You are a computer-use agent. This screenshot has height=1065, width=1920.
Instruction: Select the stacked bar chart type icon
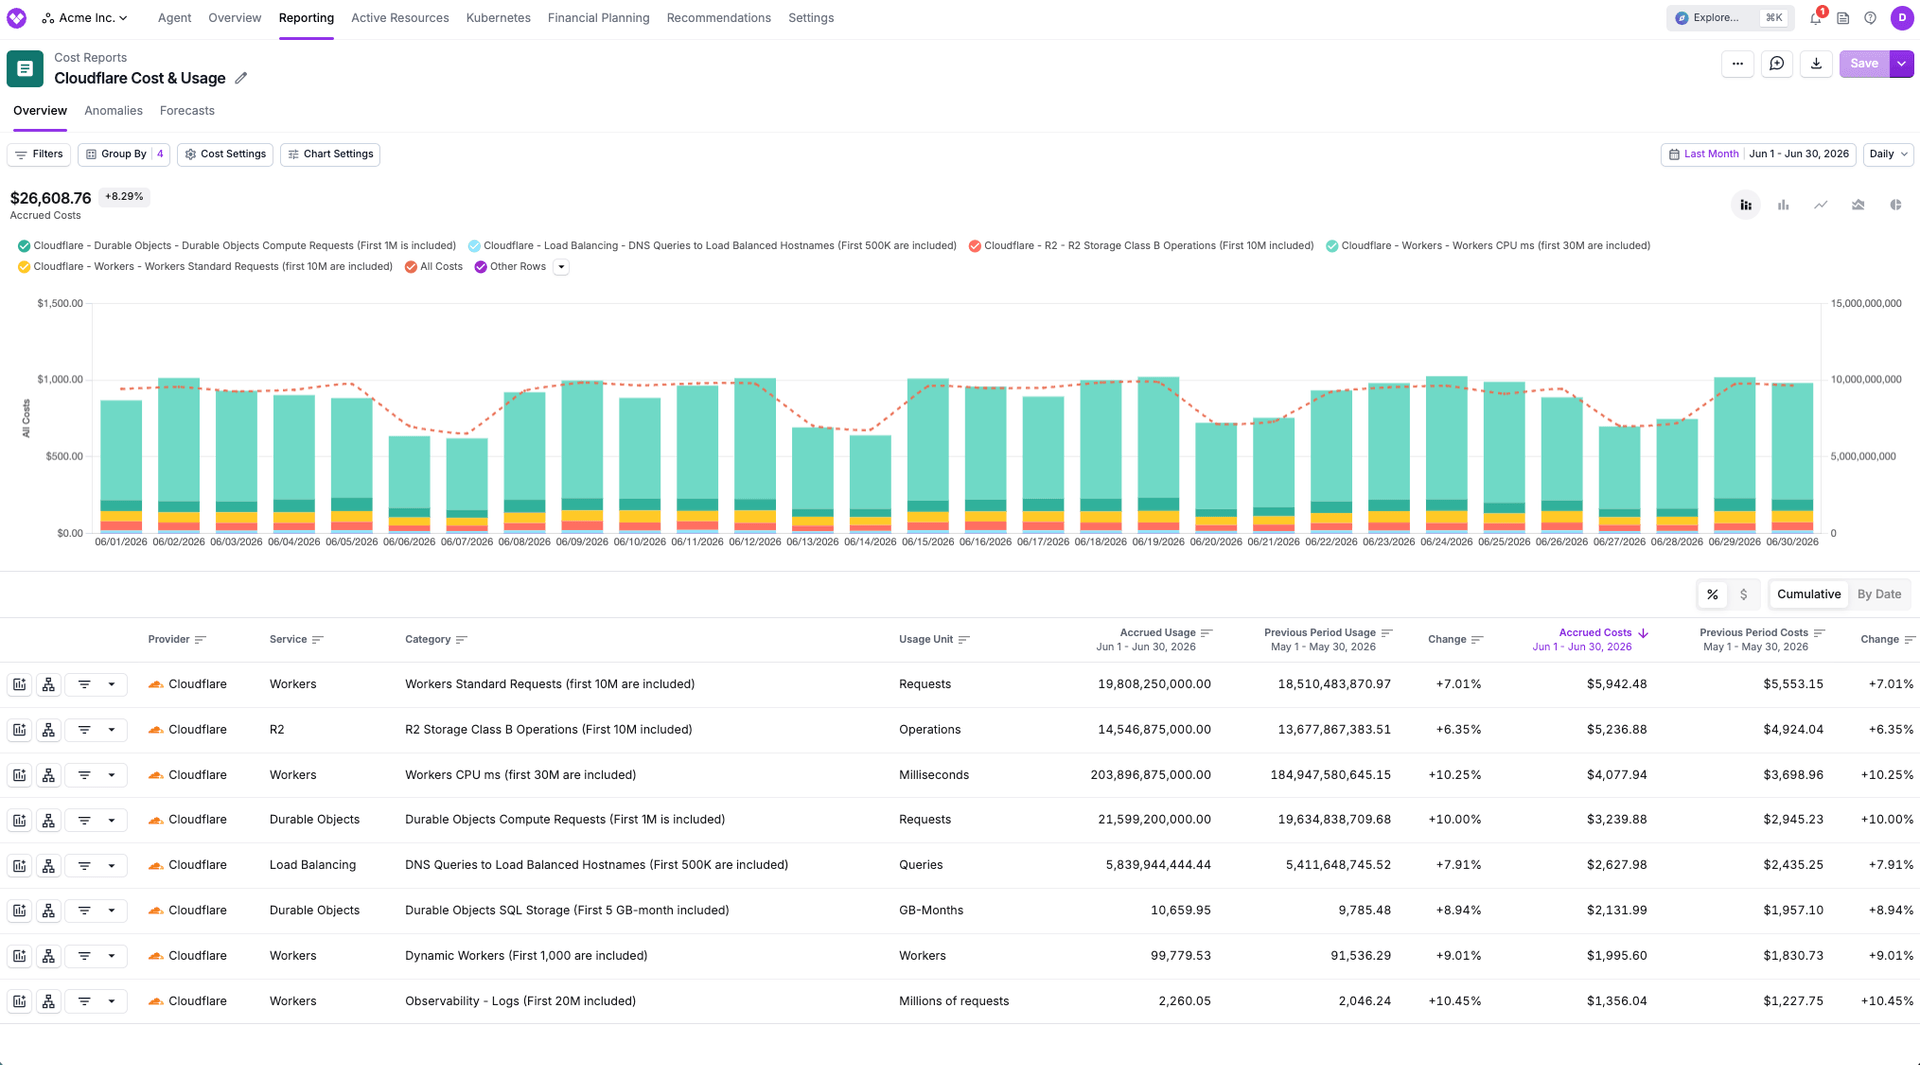1746,205
